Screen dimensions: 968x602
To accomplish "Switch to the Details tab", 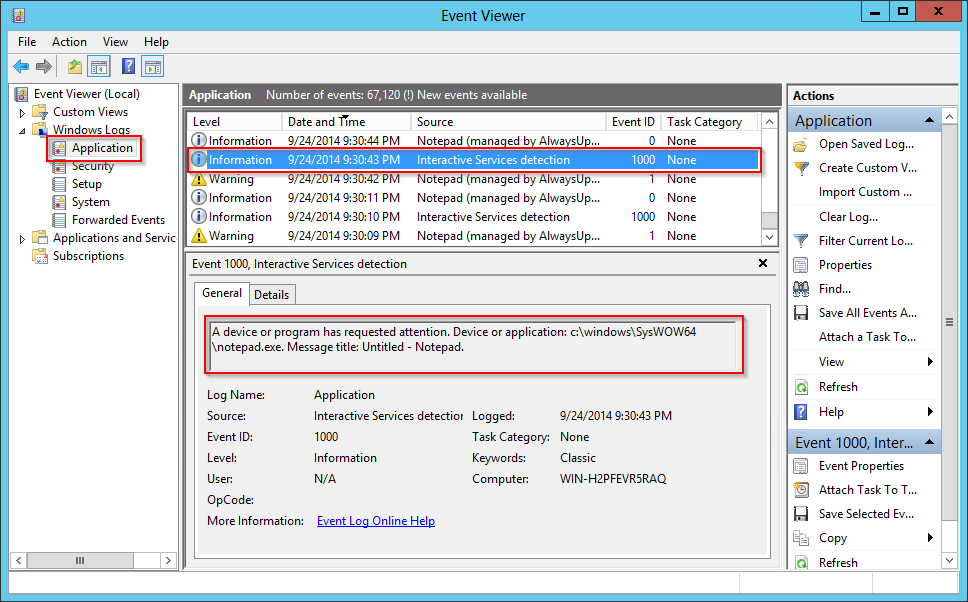I will 271,294.
